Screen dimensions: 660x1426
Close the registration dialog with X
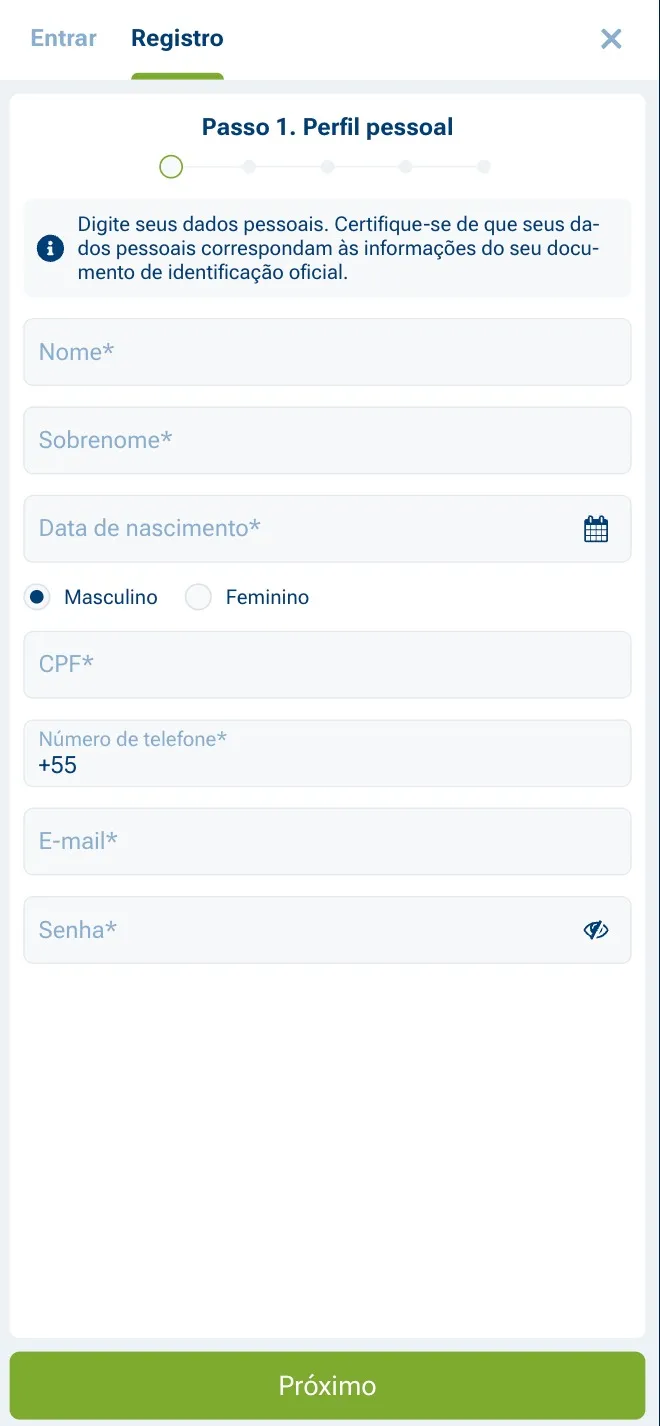(x=611, y=39)
